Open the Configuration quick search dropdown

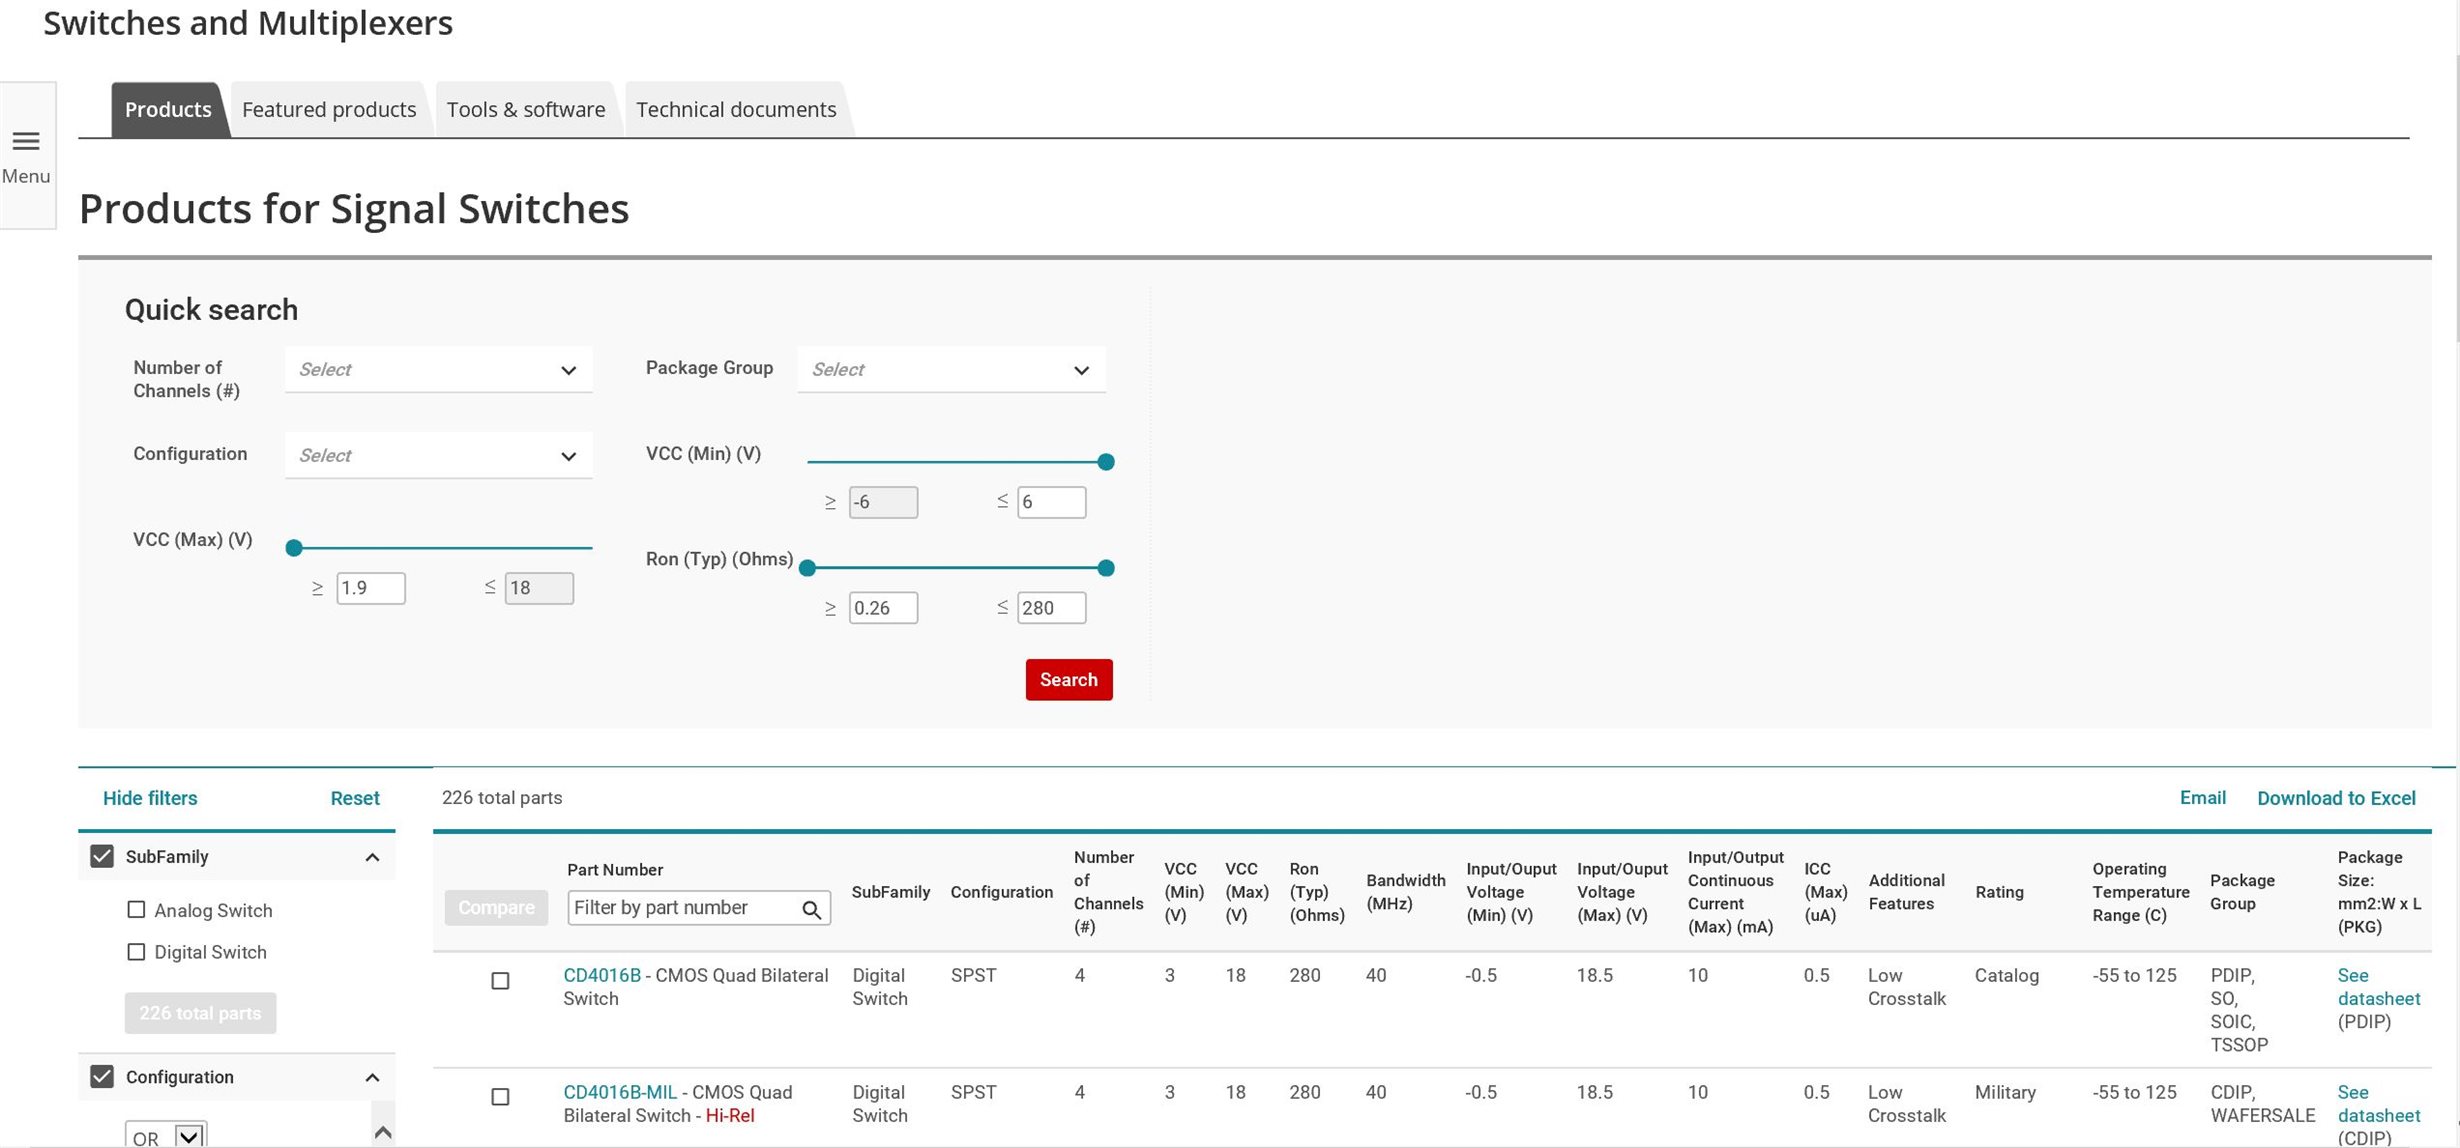tap(438, 455)
